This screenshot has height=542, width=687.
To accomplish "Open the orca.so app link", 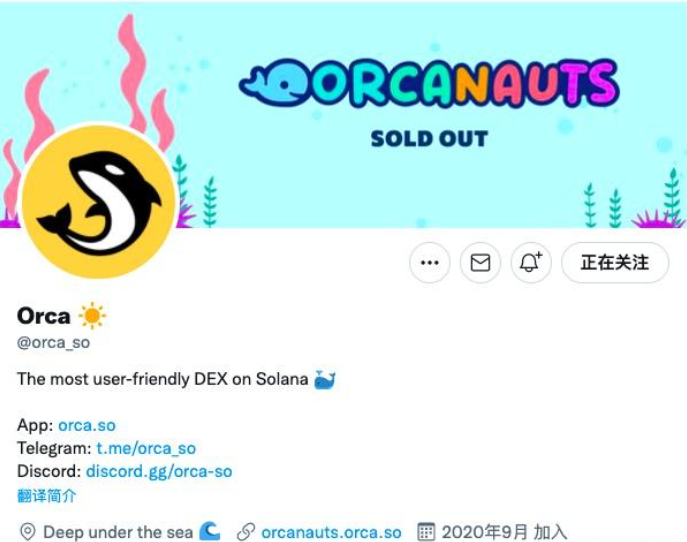I will tap(87, 425).
